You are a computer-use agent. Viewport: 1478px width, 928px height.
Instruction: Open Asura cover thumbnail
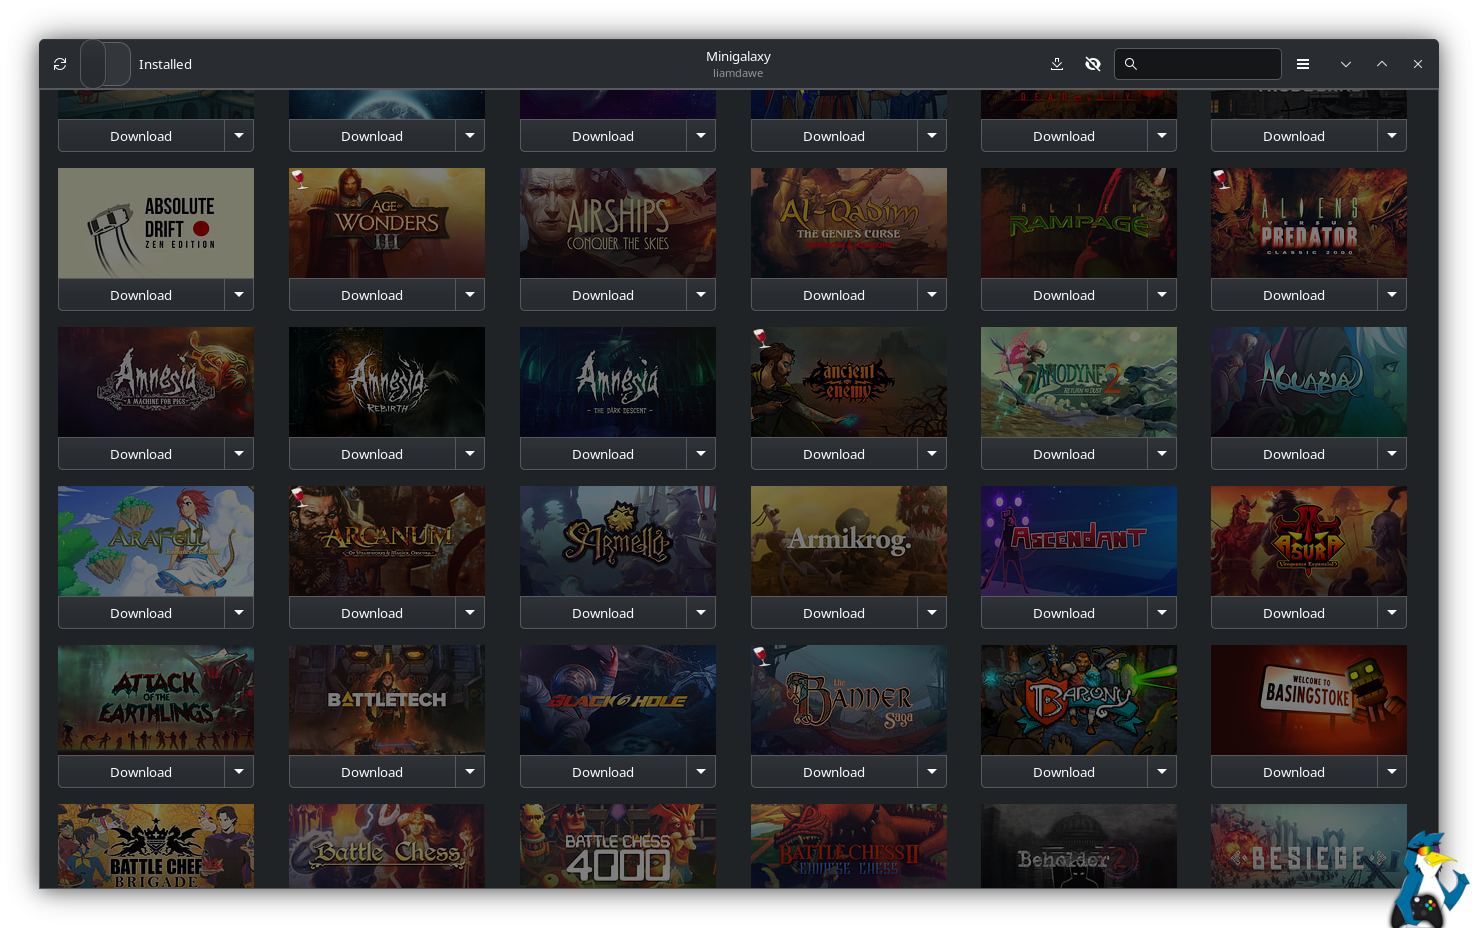click(x=1309, y=541)
